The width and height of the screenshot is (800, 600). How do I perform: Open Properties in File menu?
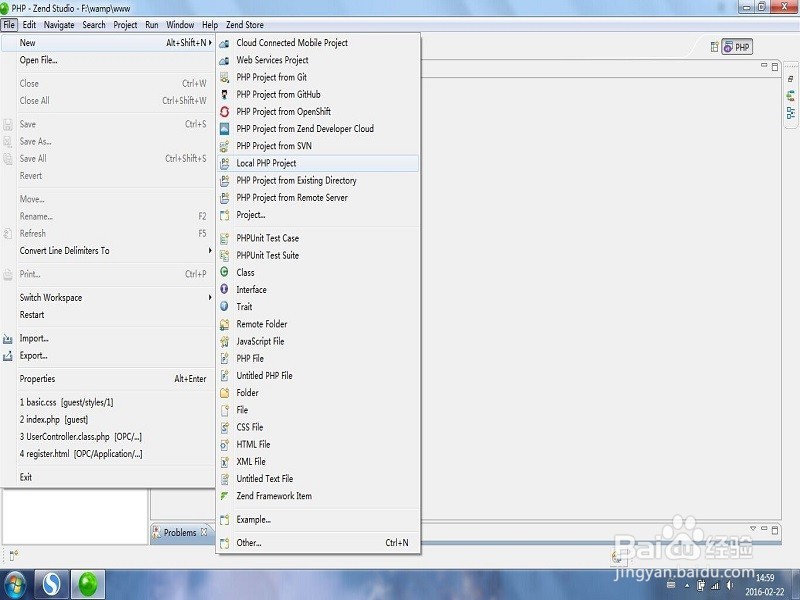coord(108,379)
